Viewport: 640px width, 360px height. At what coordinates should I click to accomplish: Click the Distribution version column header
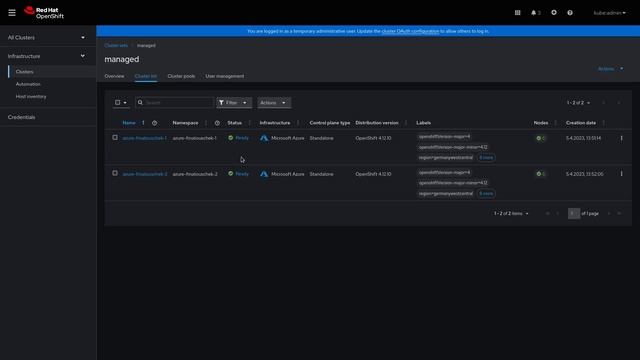(x=377, y=123)
